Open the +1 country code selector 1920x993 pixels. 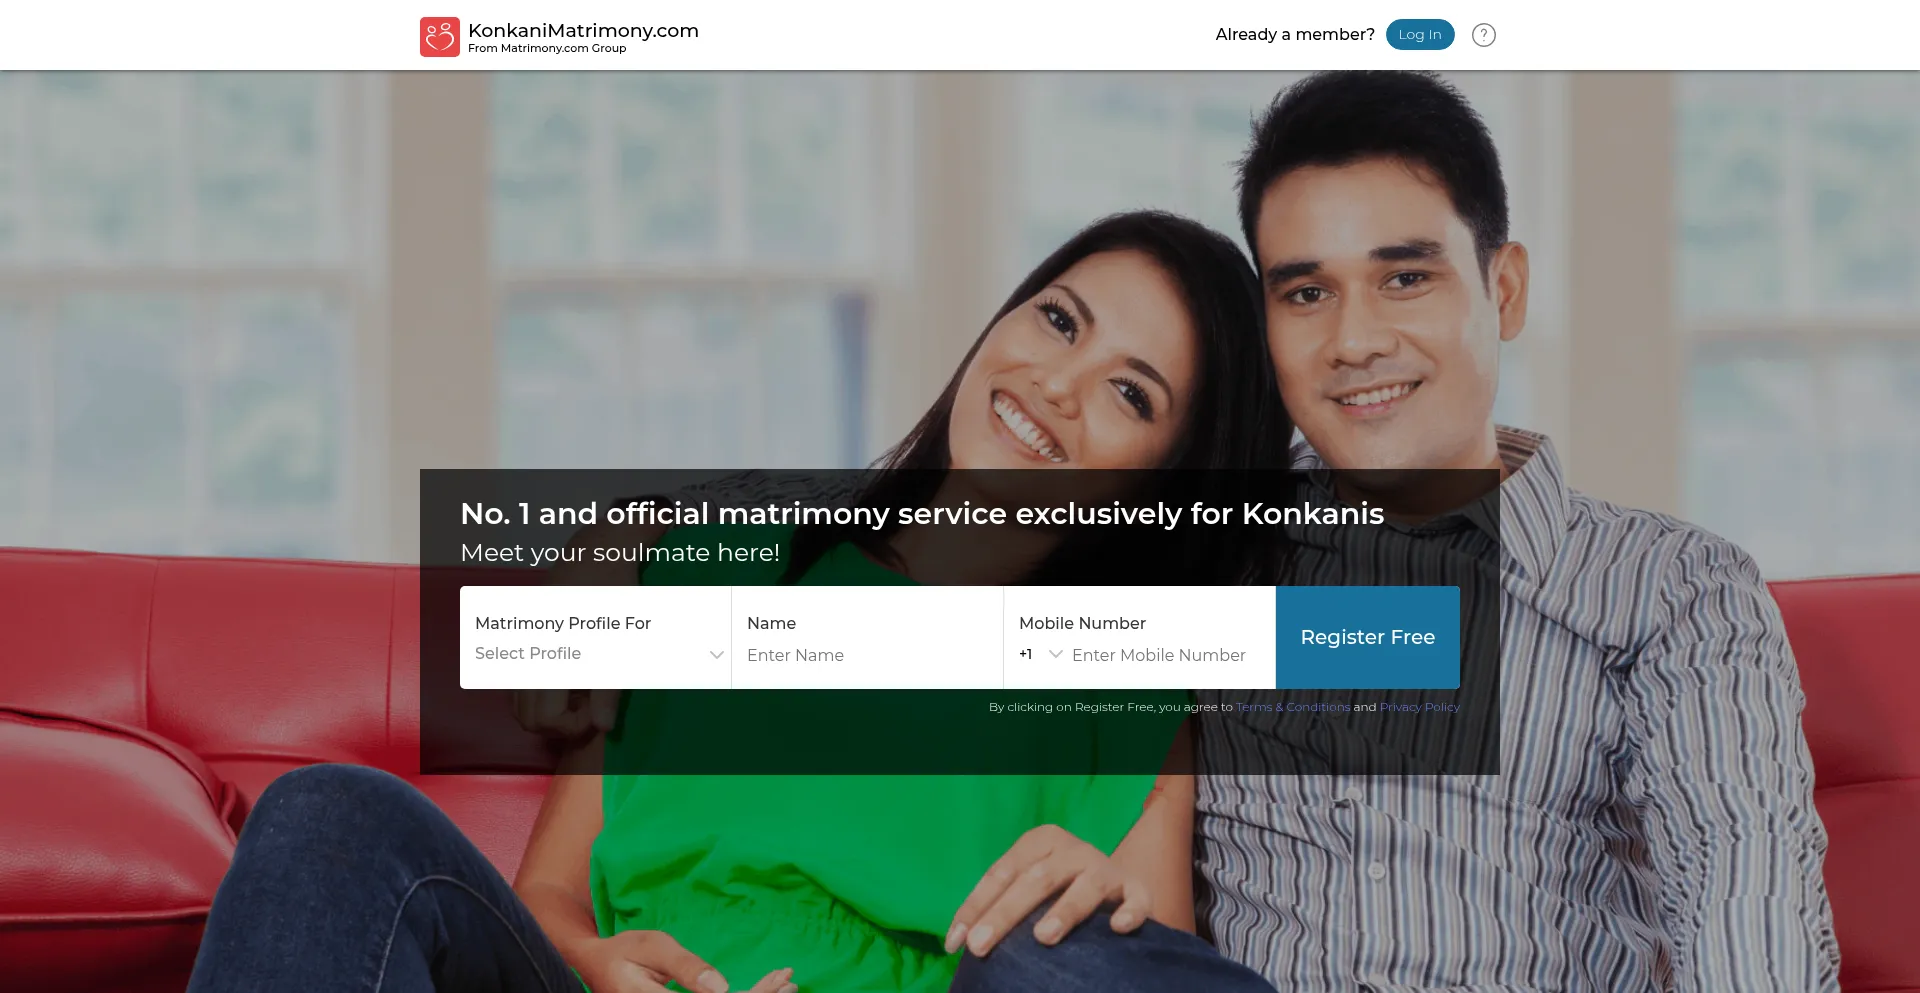click(x=1040, y=654)
